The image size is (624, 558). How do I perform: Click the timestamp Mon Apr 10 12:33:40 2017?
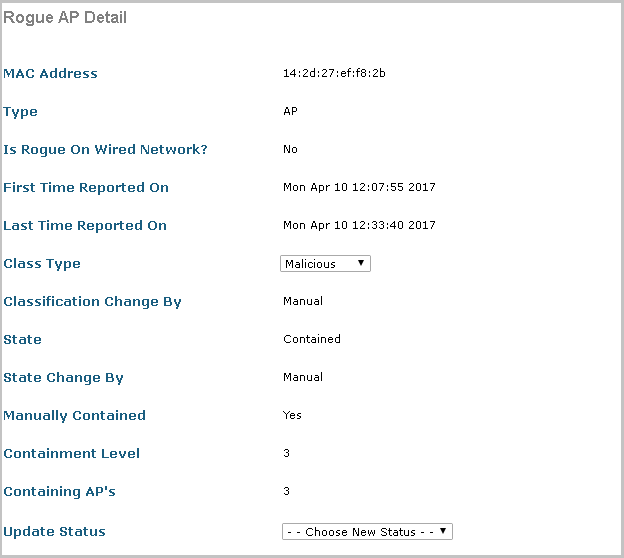359,225
